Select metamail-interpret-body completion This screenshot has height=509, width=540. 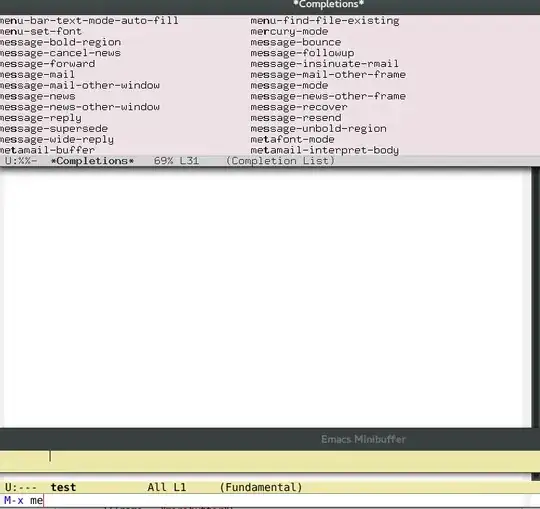coord(324,150)
